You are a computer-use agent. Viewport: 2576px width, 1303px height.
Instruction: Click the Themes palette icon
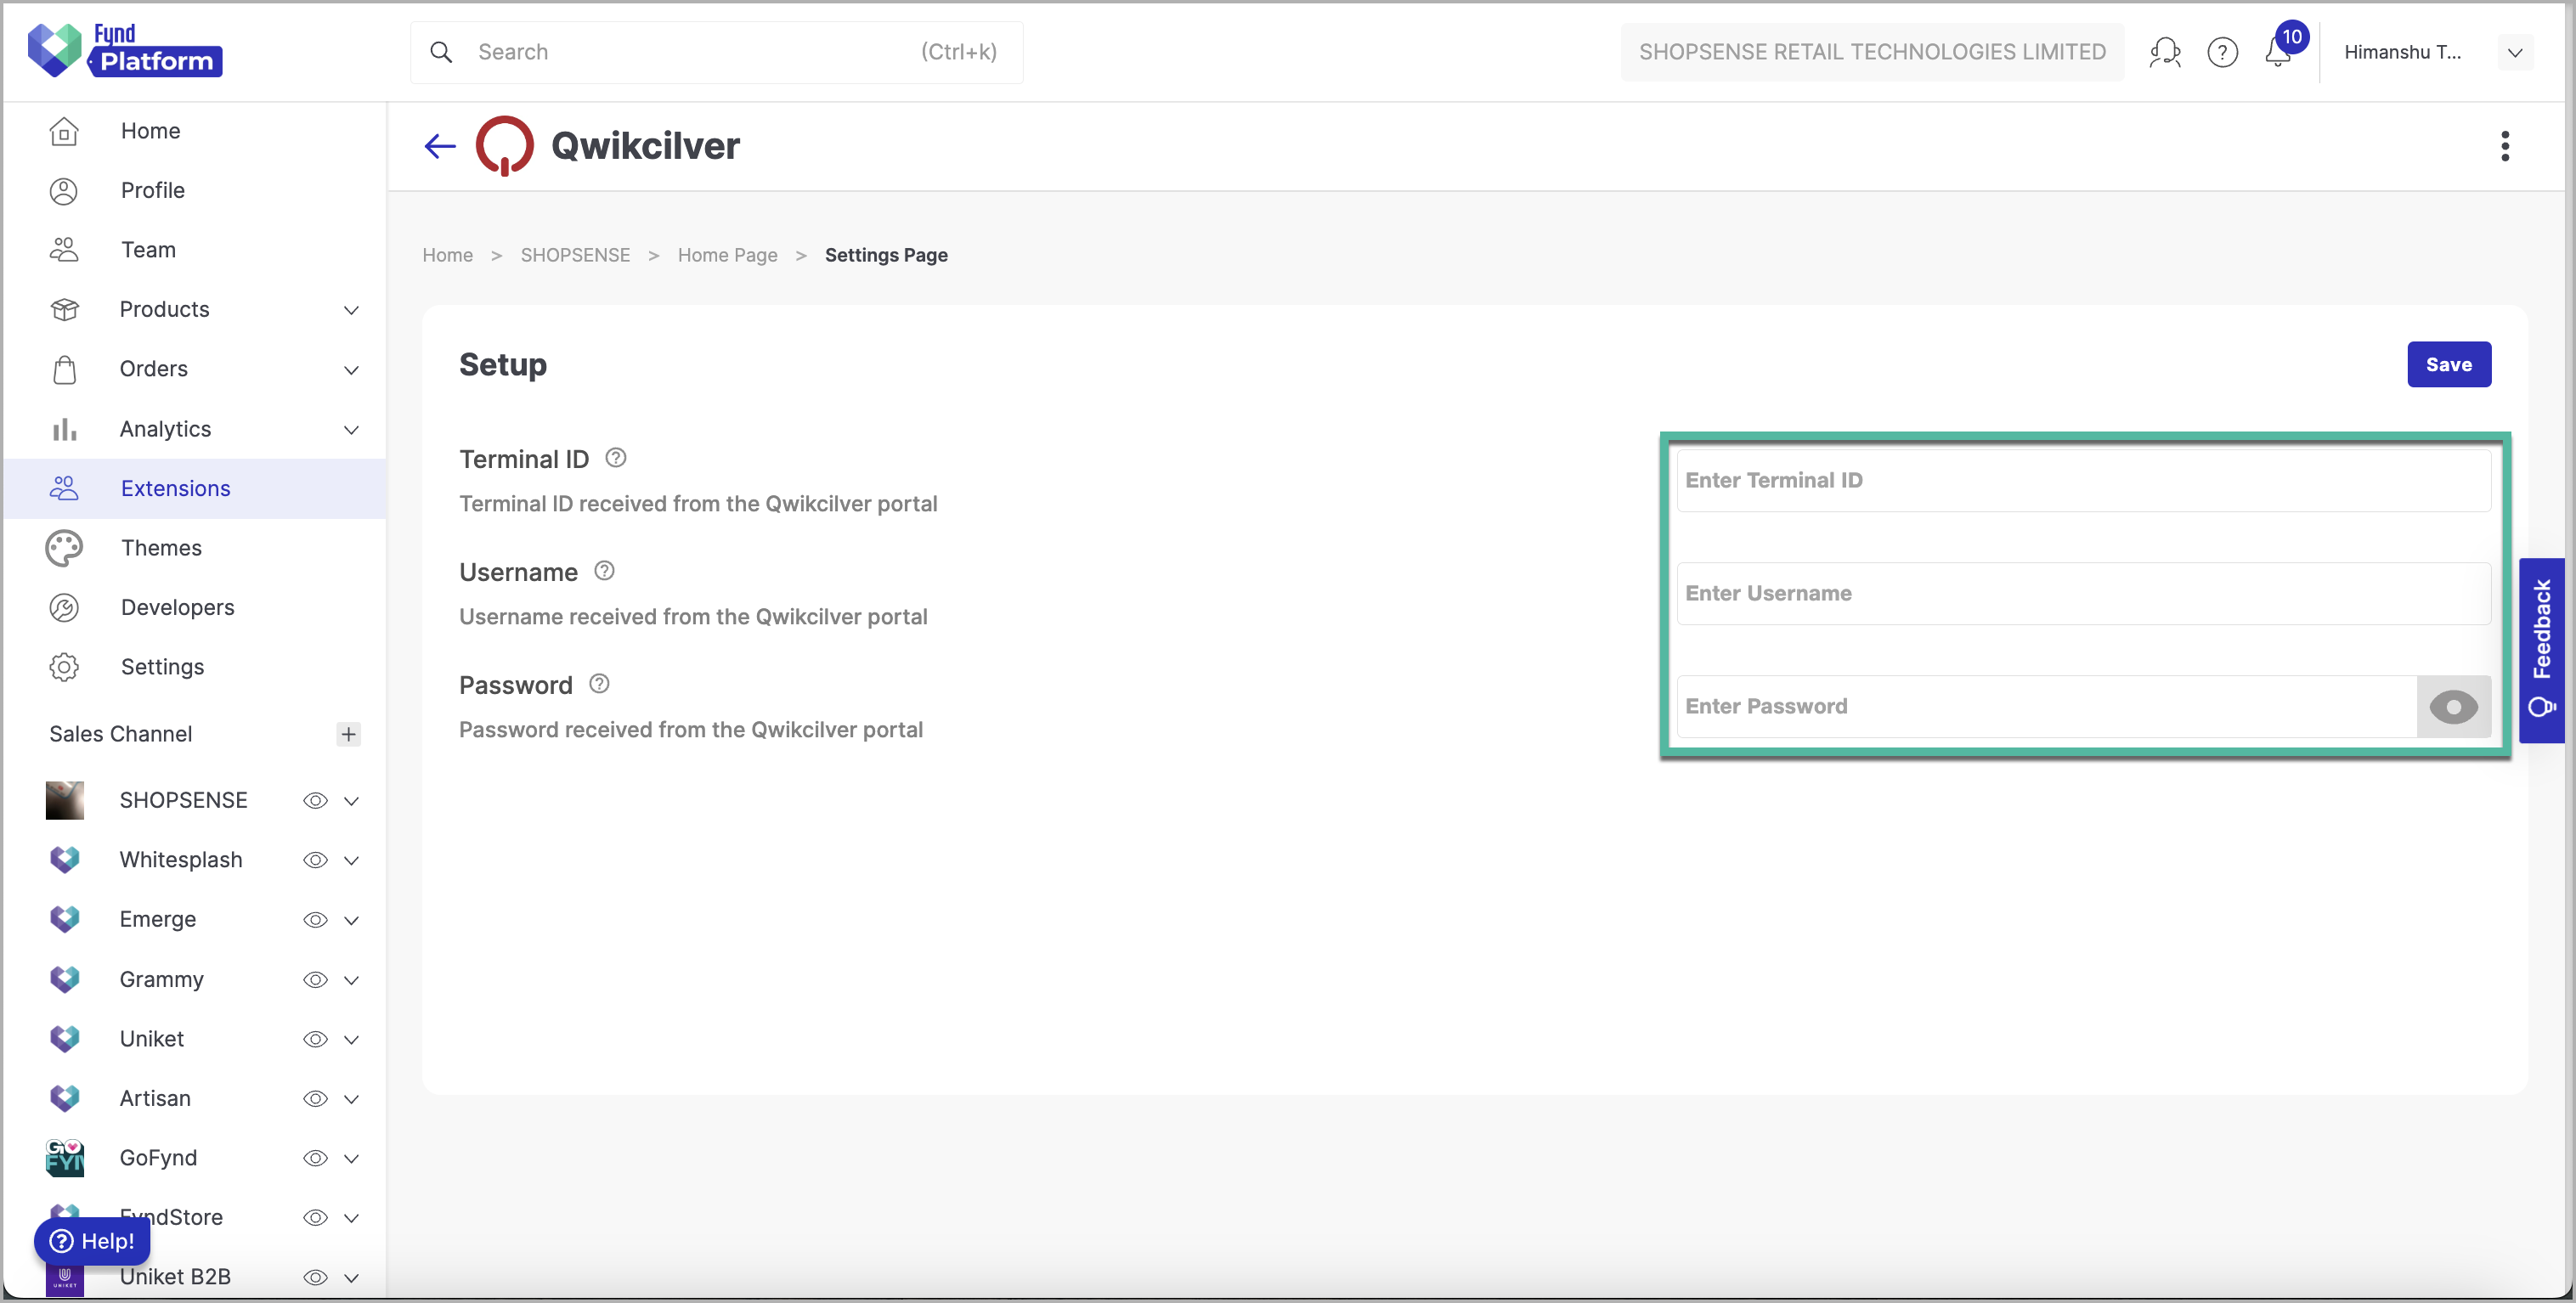64,548
